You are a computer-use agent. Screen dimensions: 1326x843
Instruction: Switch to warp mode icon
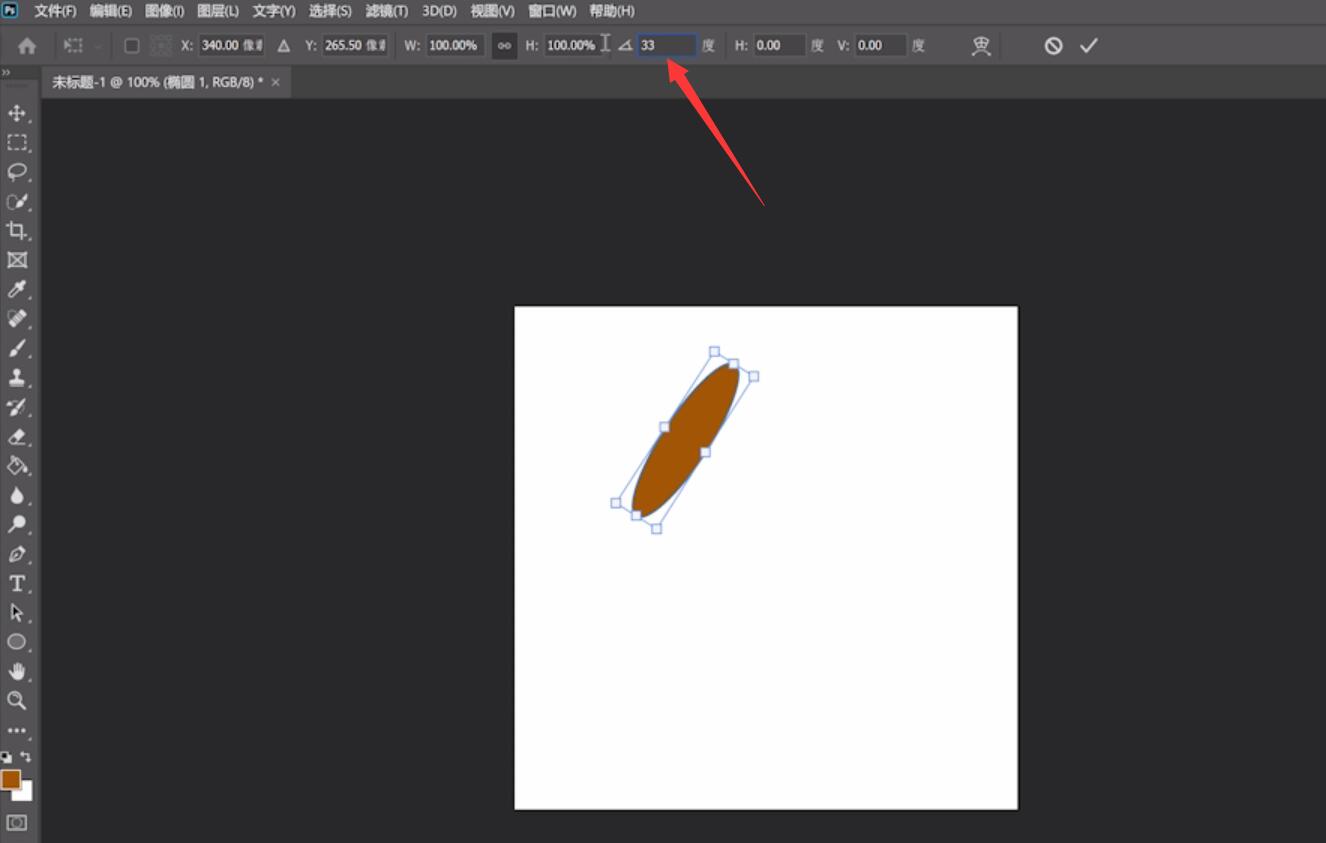981,46
